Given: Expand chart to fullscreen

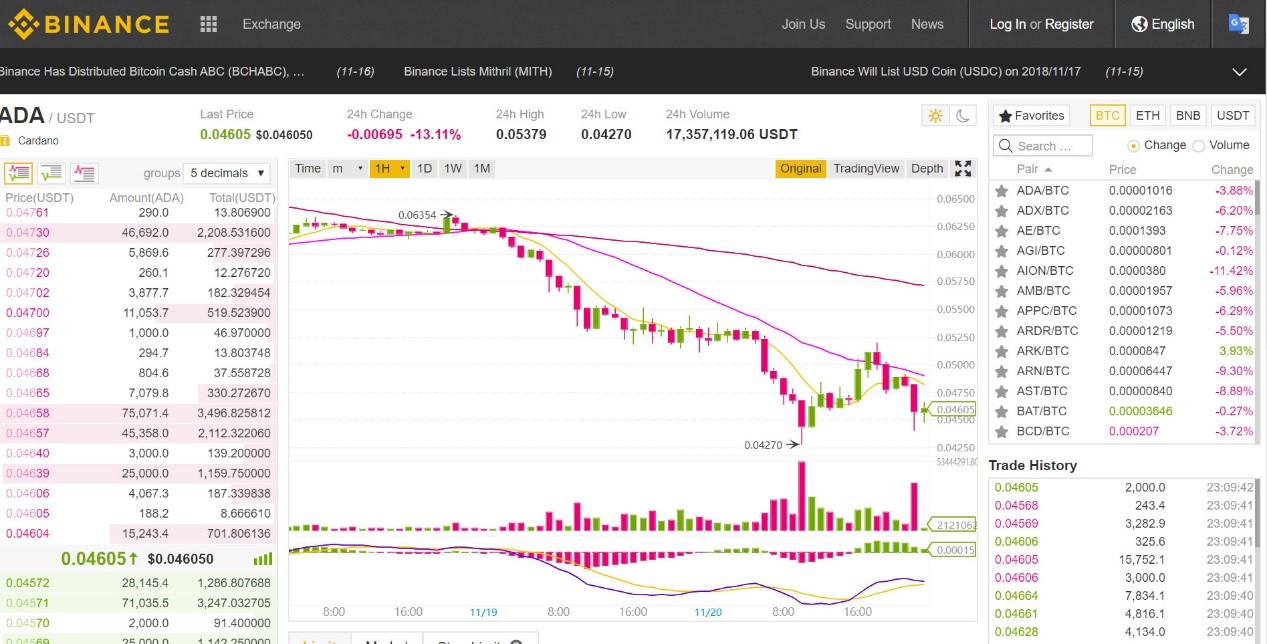Looking at the screenshot, I should (x=963, y=169).
